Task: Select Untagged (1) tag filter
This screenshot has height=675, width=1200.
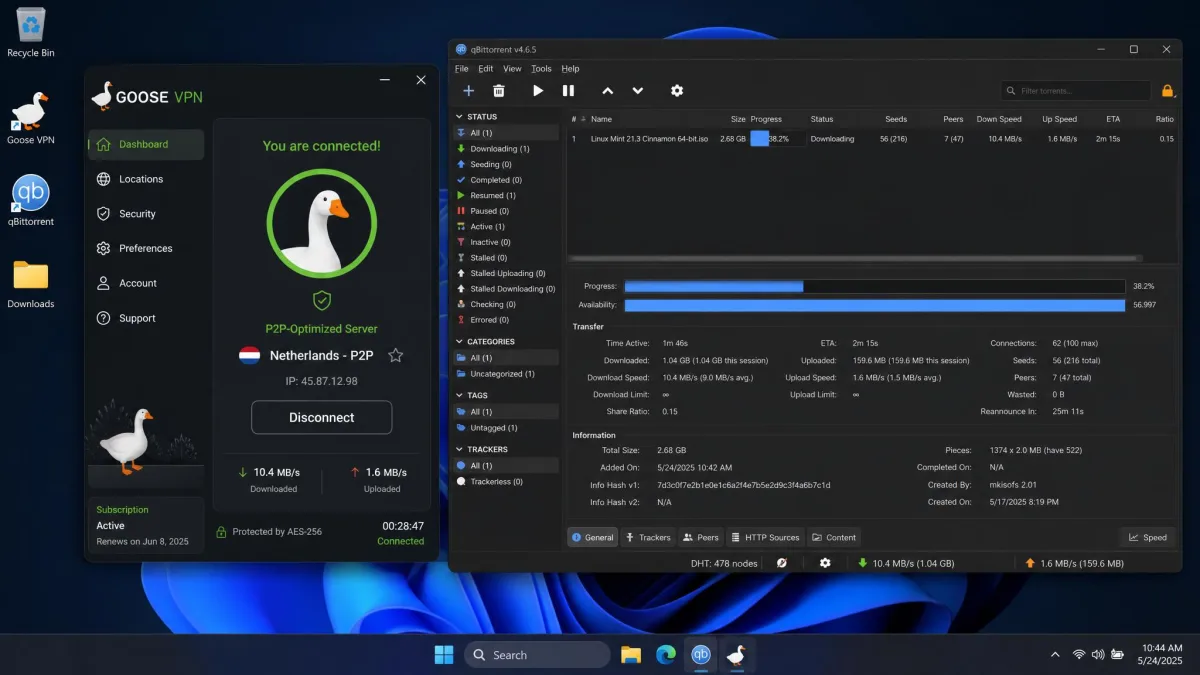Action: (x=506, y=428)
